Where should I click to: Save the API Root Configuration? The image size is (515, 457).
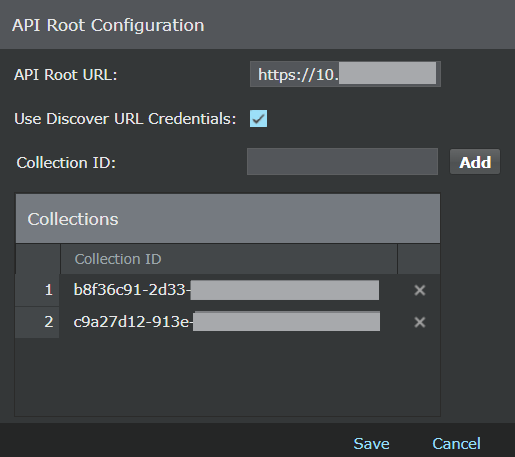371,444
